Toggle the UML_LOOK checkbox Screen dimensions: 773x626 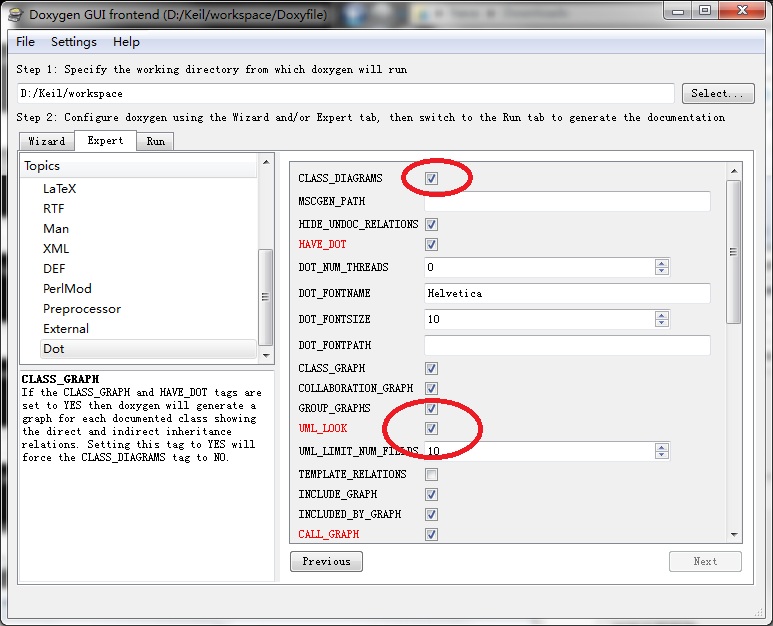tap(431, 428)
